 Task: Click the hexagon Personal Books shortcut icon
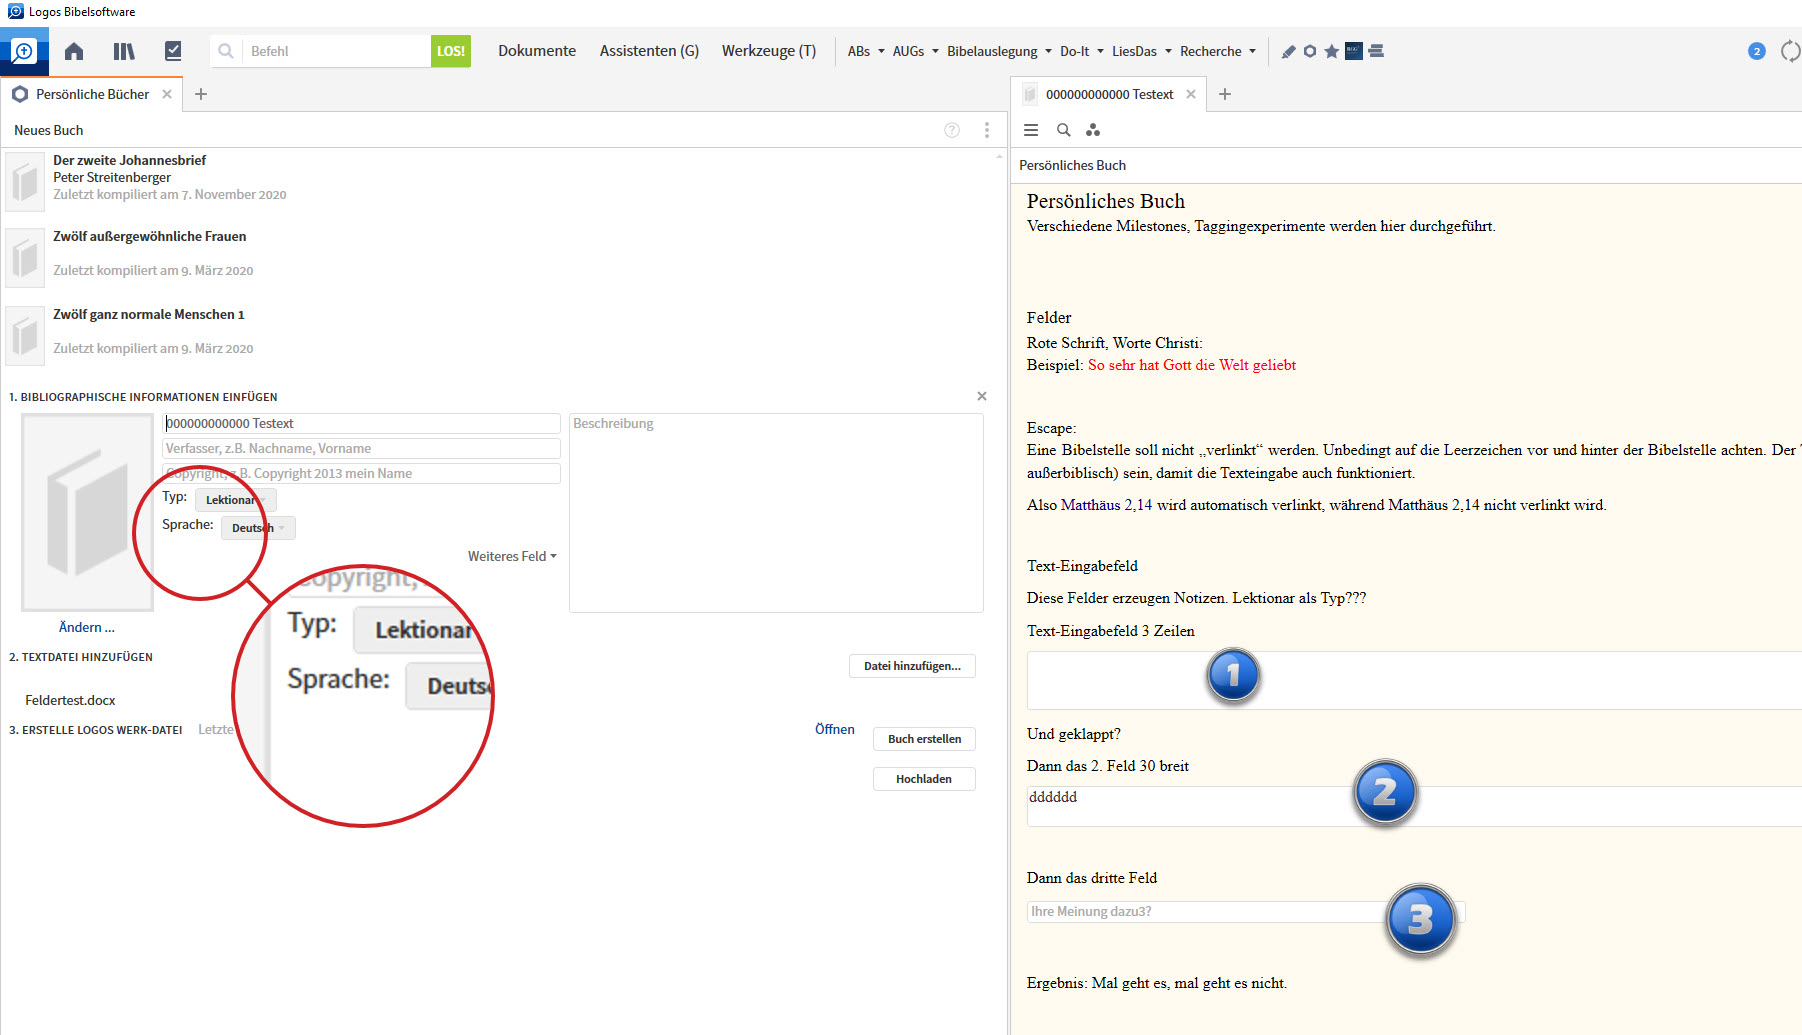[1310, 51]
